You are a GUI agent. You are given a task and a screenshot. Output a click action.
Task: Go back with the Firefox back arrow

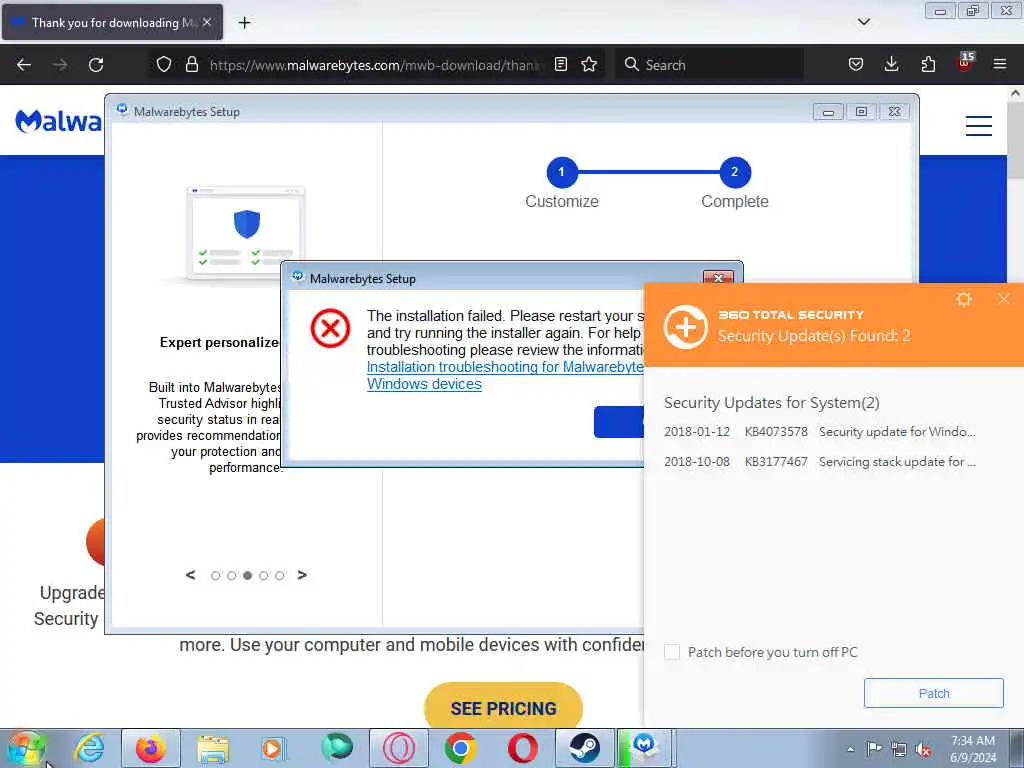coord(24,65)
